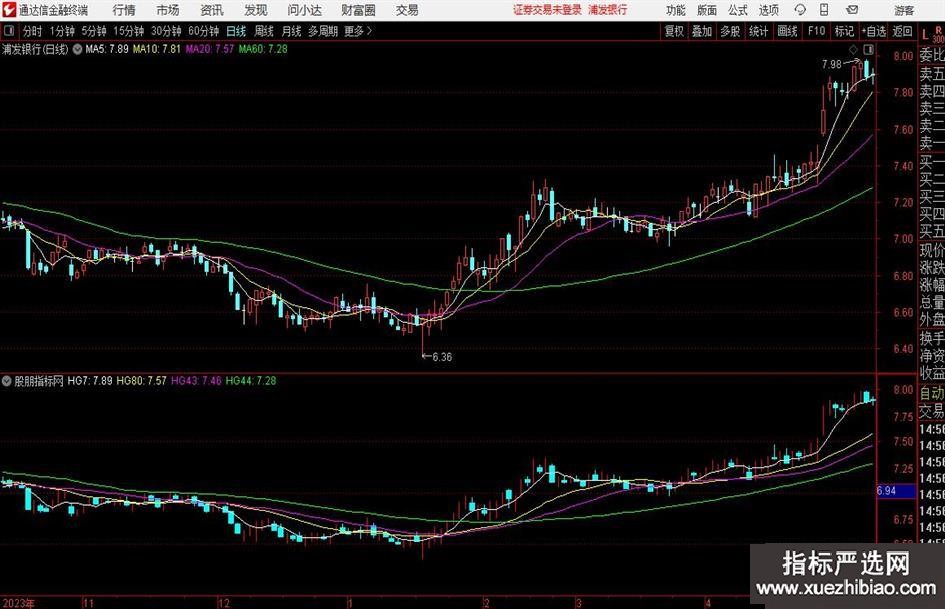Click the 标记 mark button

844,31
